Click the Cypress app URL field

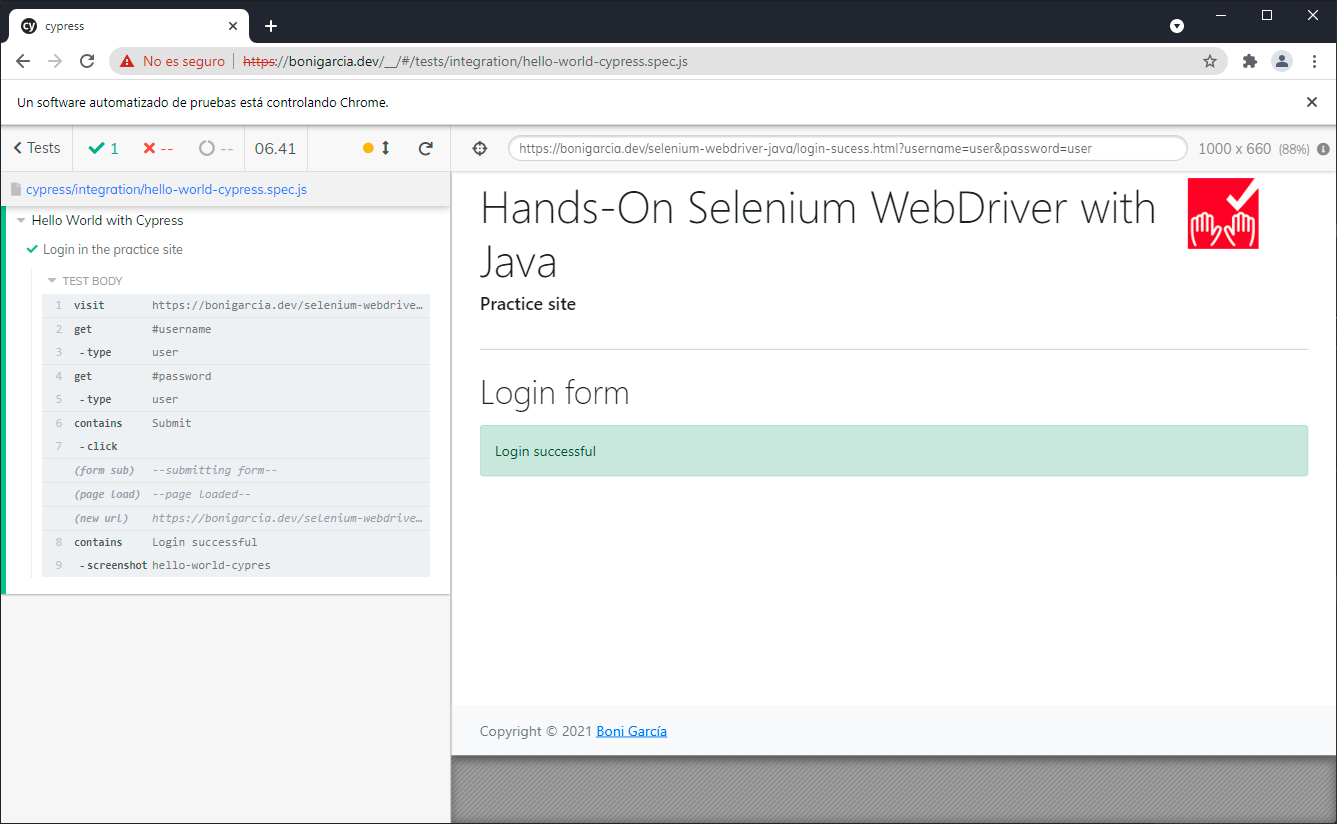pyautogui.click(x=846, y=149)
